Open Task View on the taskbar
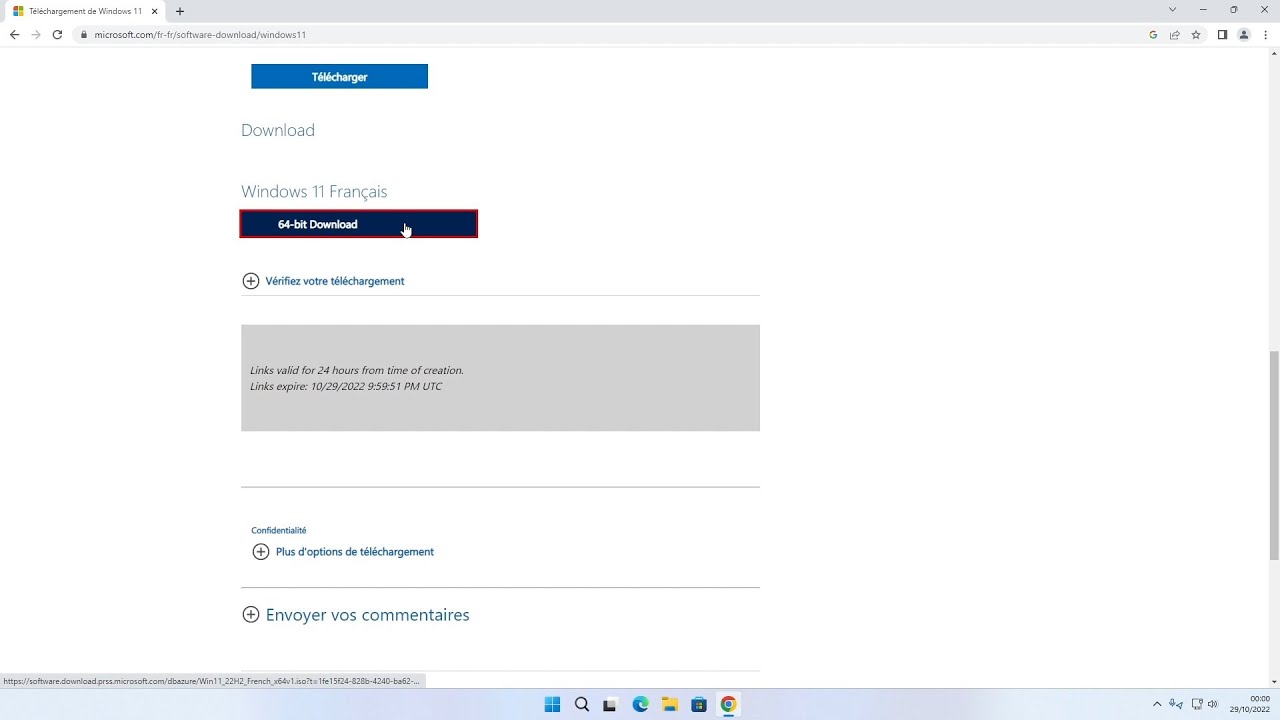 point(610,704)
